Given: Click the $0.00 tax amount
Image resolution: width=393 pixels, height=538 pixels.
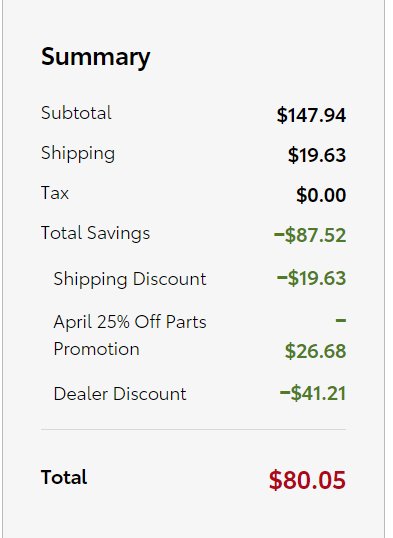Looking at the screenshot, I should click(321, 195).
